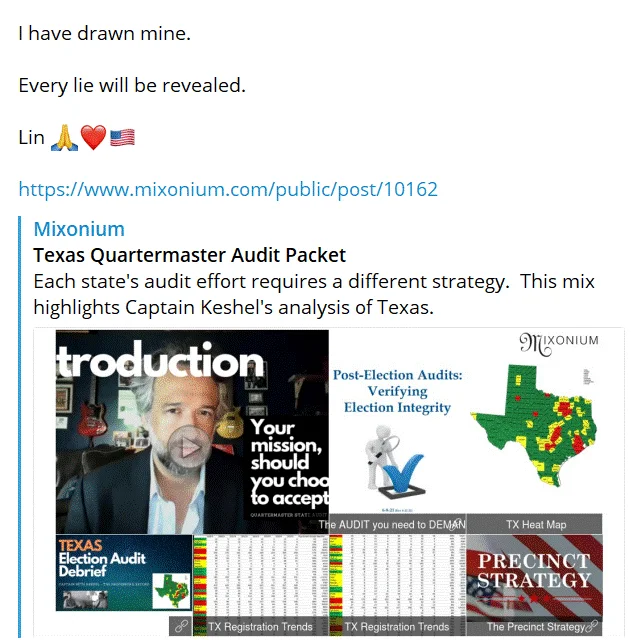This screenshot has height=640, width=640.
Task: Play the Introduction video
Action: click(x=189, y=447)
